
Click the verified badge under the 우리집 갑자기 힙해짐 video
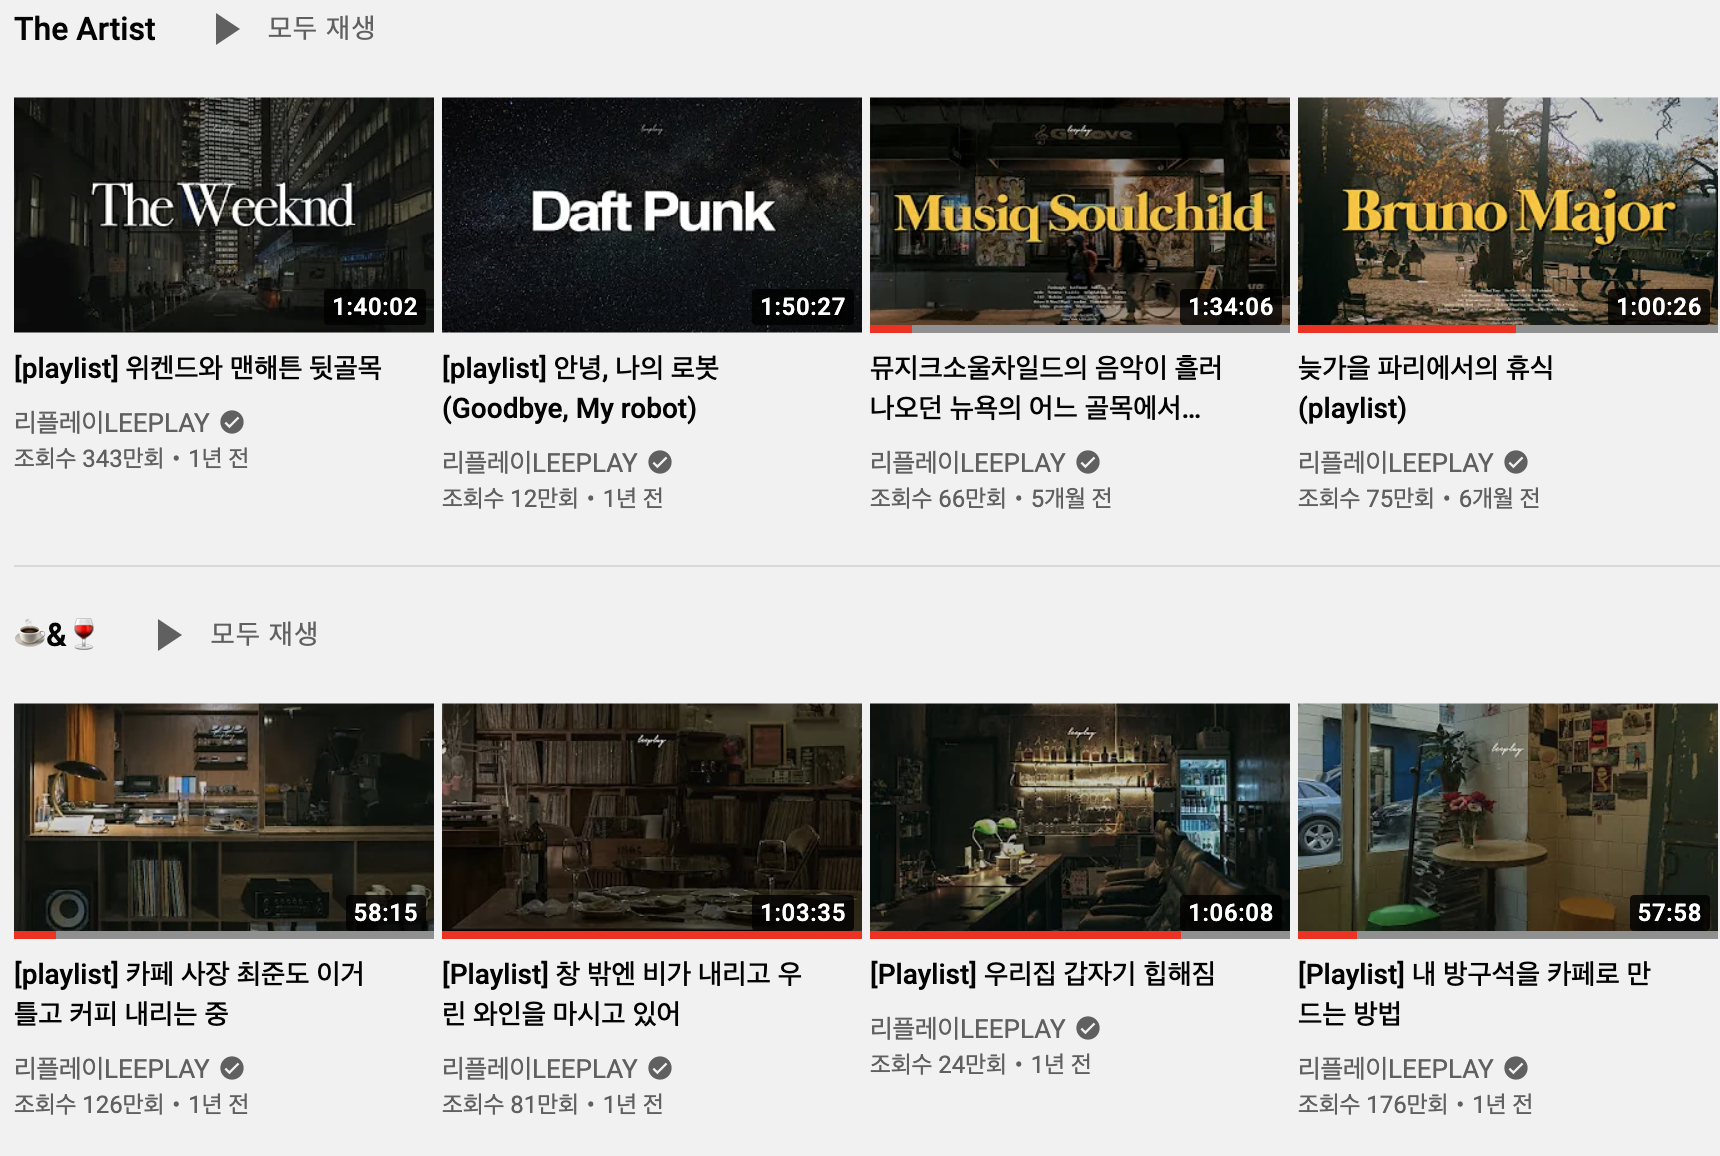click(x=1088, y=1028)
